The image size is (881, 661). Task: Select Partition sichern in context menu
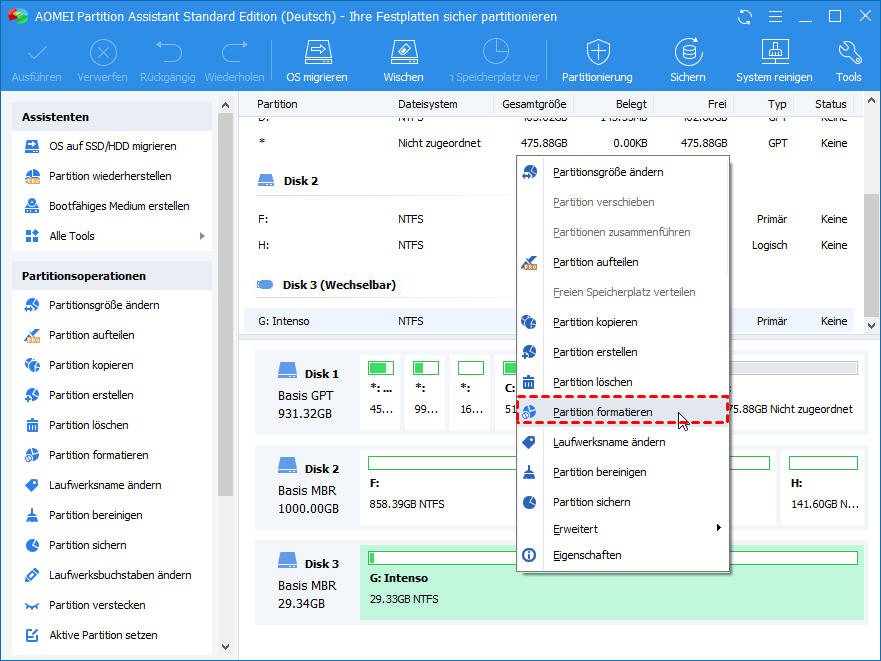click(623, 502)
